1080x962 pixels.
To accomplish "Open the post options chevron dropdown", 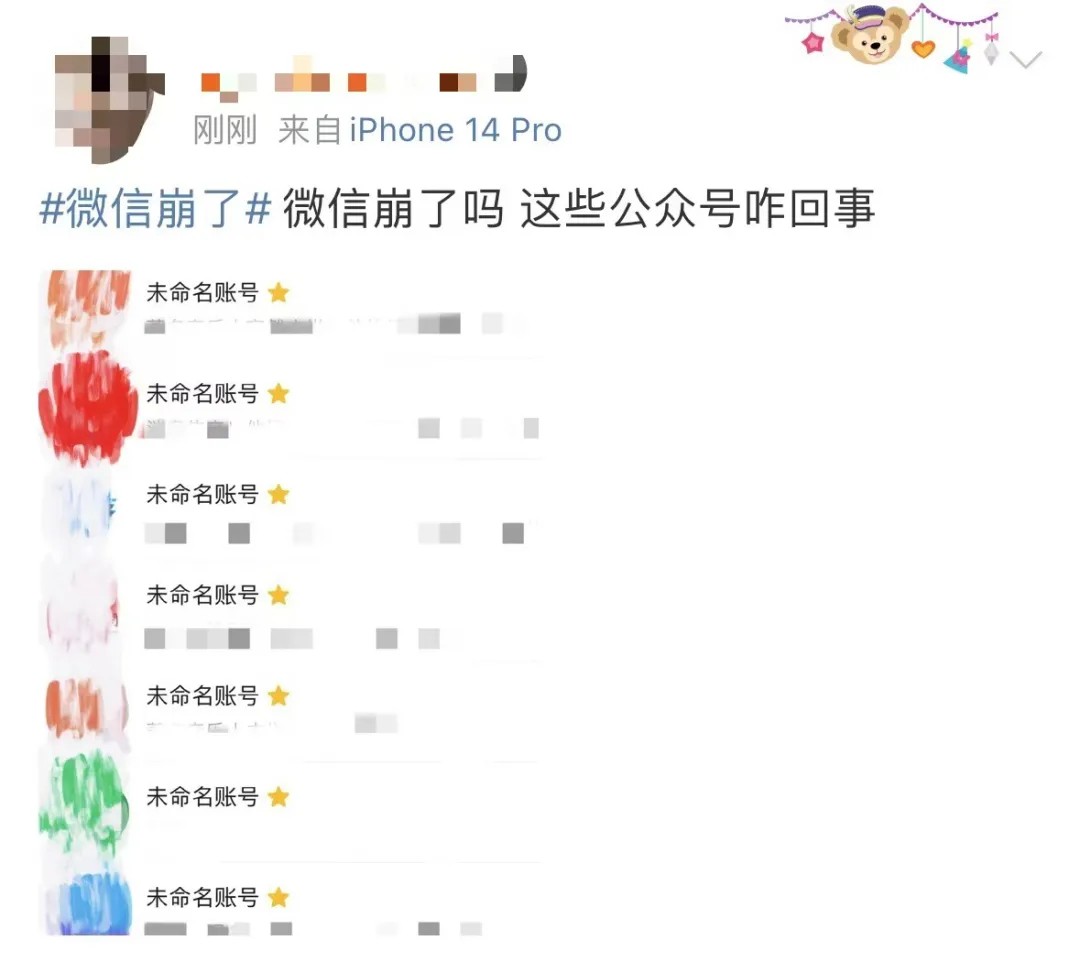I will (x=1026, y=60).
